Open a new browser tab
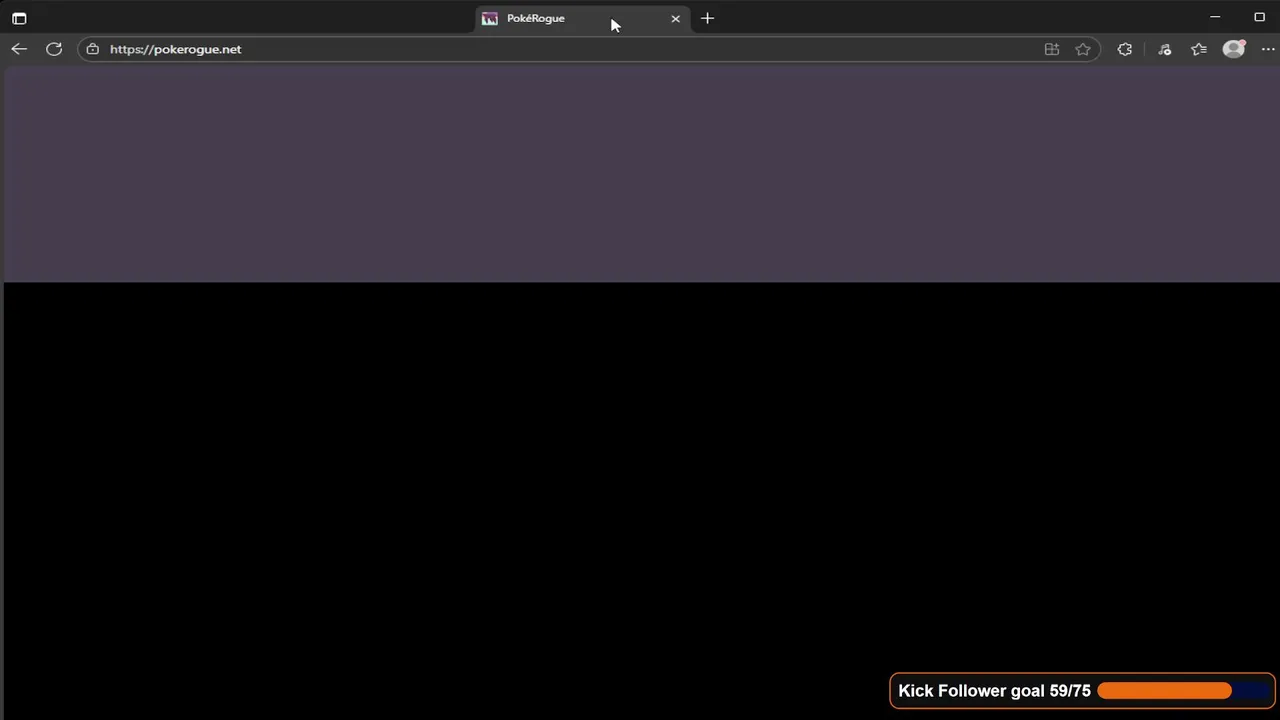The height and width of the screenshot is (720, 1280). coord(707,18)
